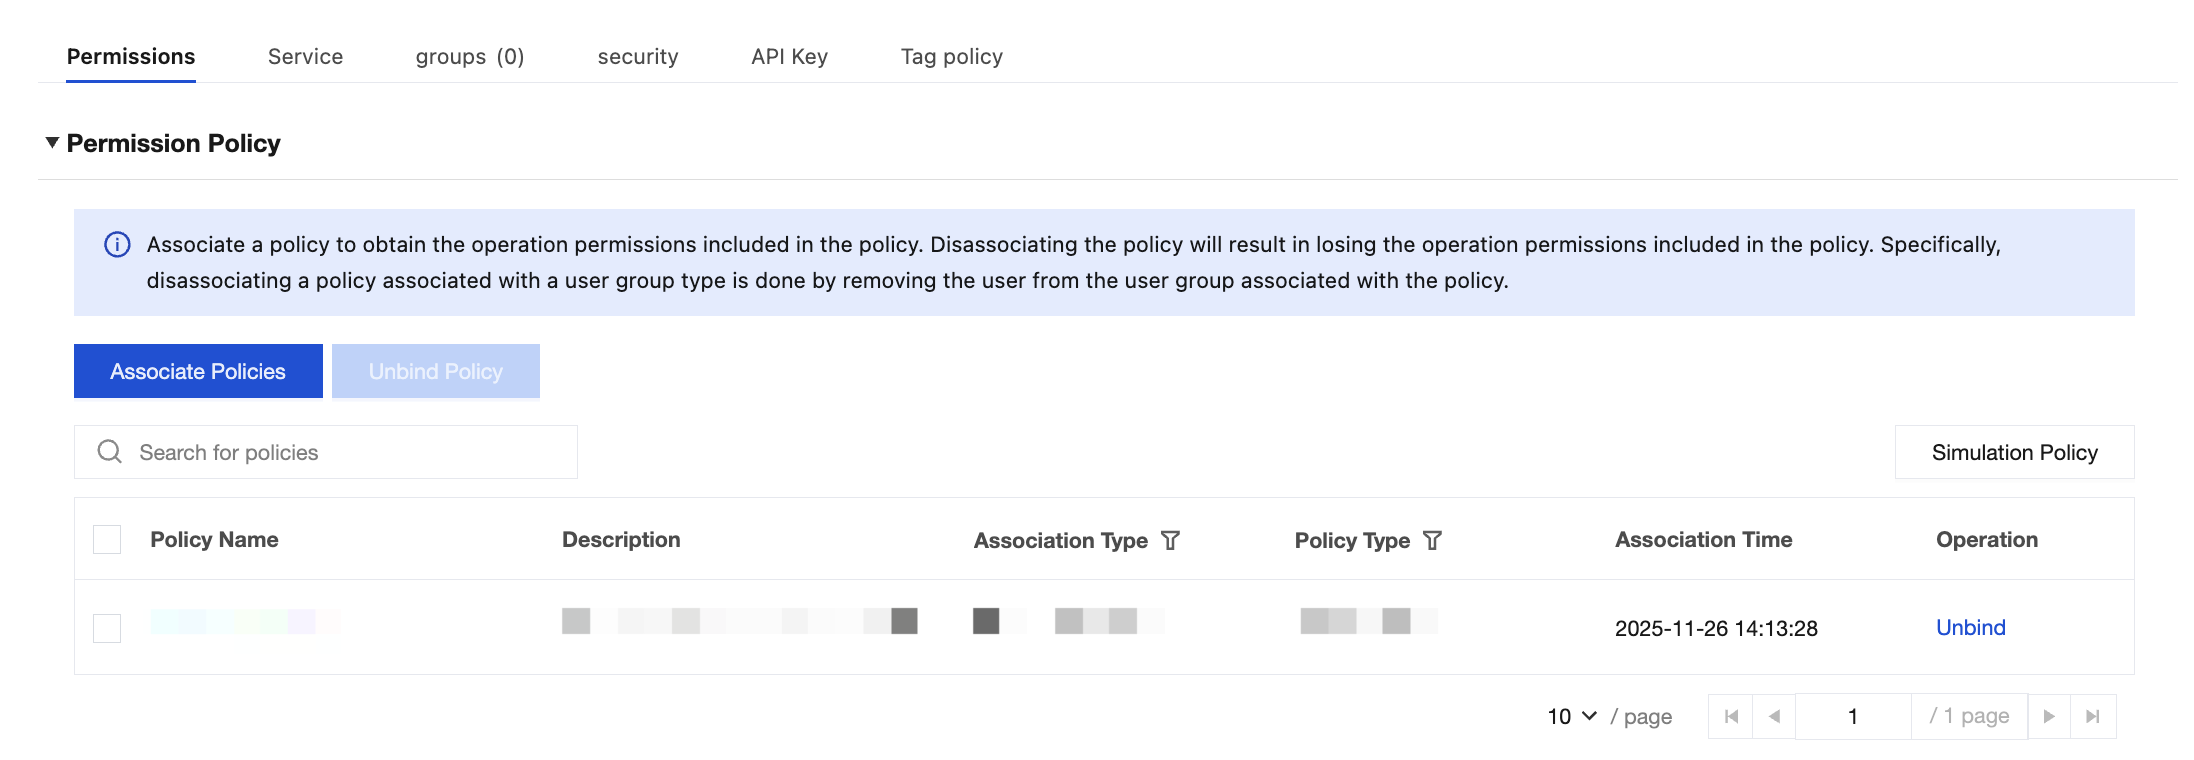Switch to the security tab

pos(637,57)
